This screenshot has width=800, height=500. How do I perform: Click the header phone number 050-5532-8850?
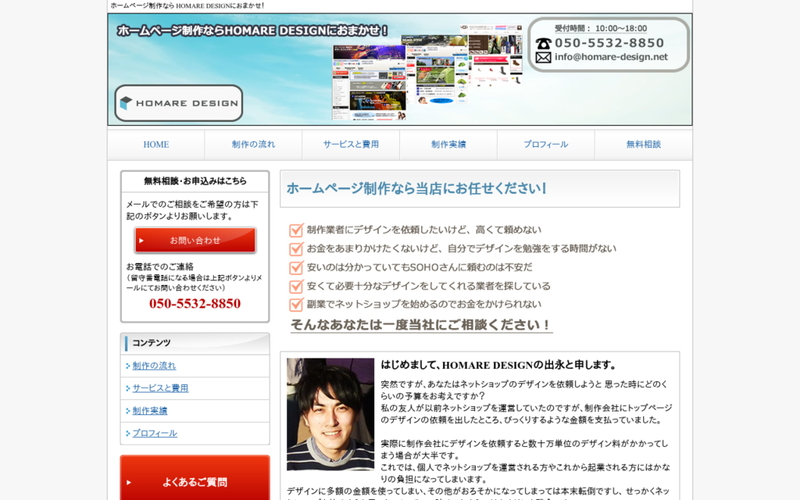[609, 43]
